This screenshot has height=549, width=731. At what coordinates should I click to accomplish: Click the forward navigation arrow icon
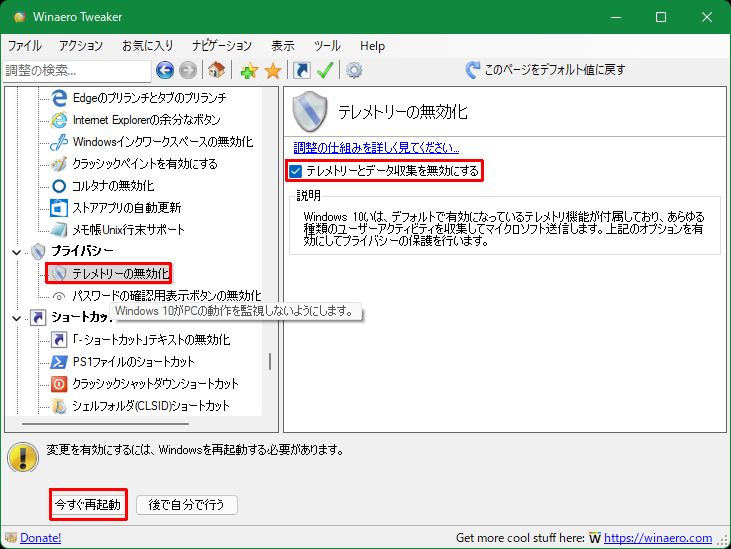tap(188, 70)
